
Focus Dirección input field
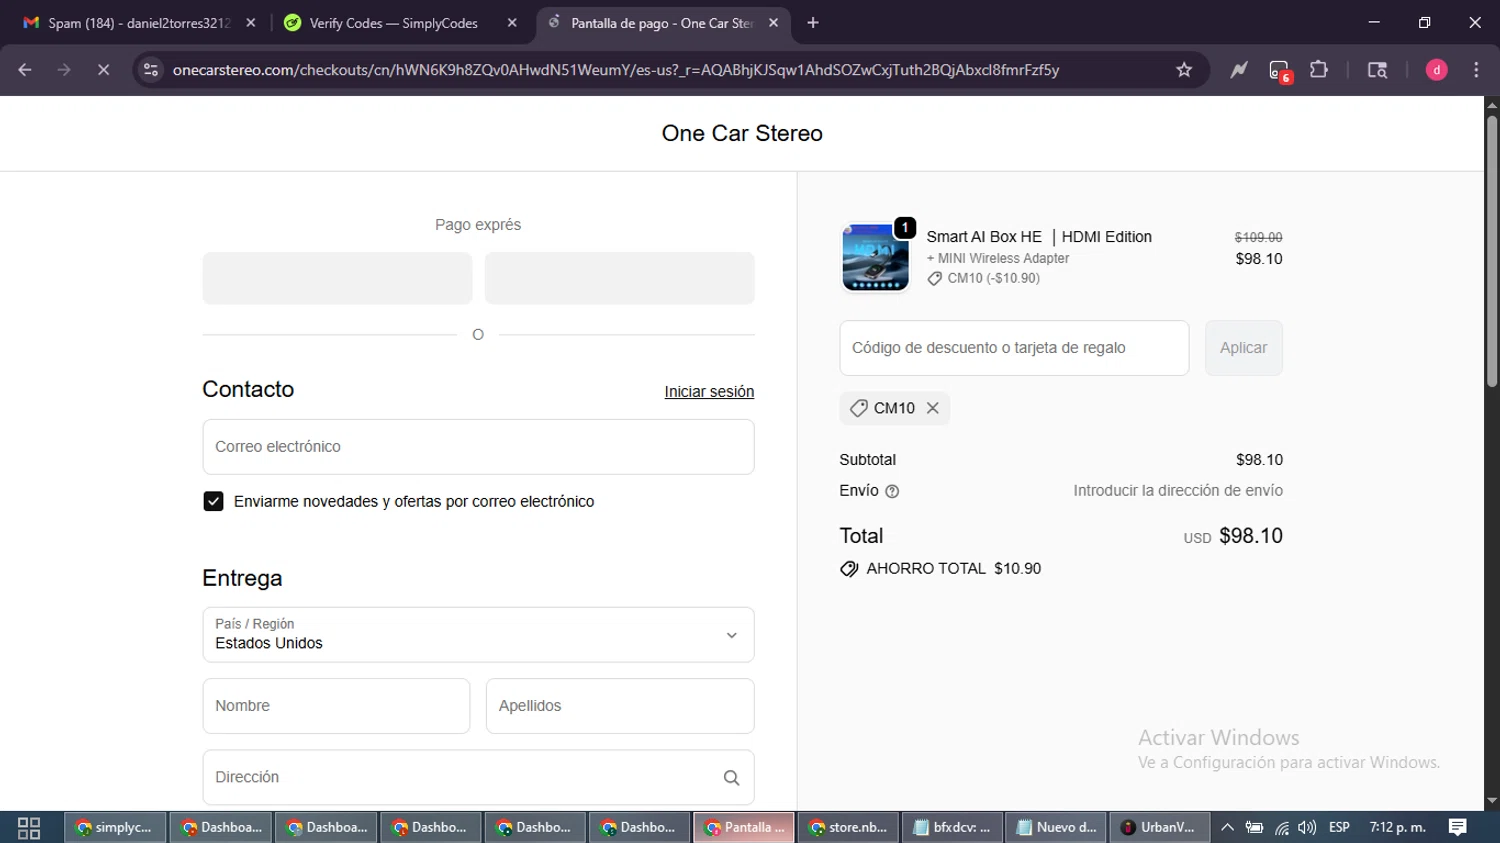tap(478, 777)
